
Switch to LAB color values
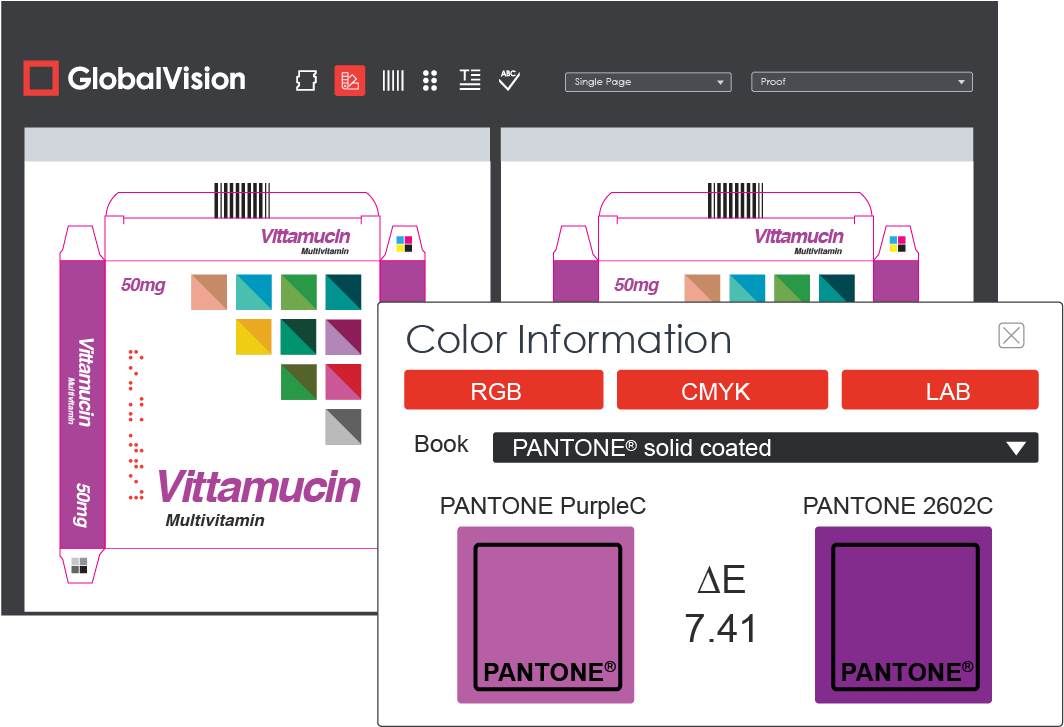tap(940, 390)
